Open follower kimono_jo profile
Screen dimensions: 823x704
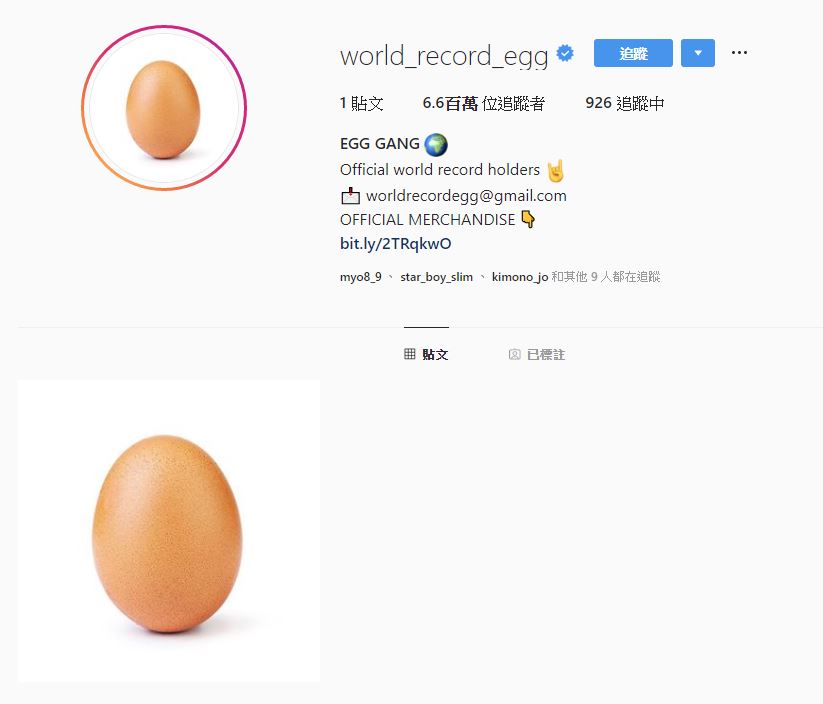click(520, 277)
